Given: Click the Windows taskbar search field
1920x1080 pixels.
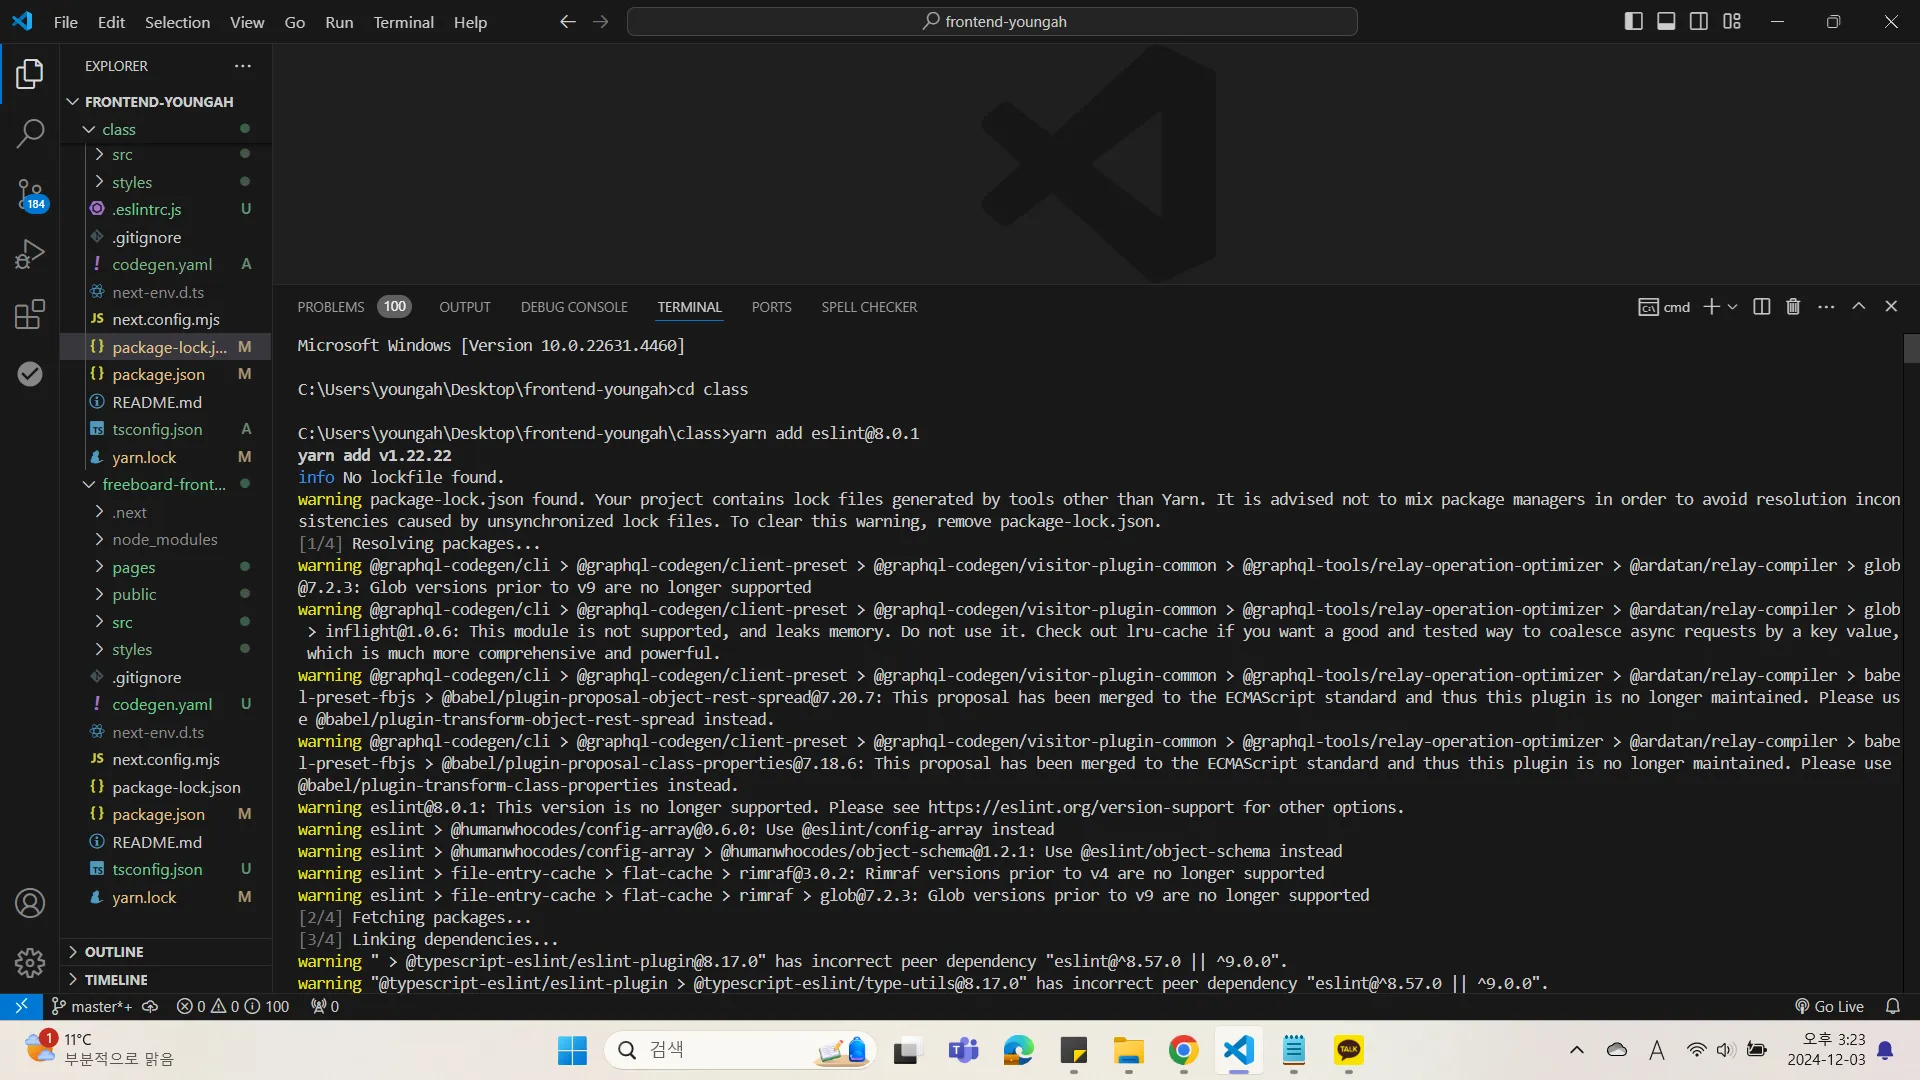Looking at the screenshot, I should [740, 1050].
